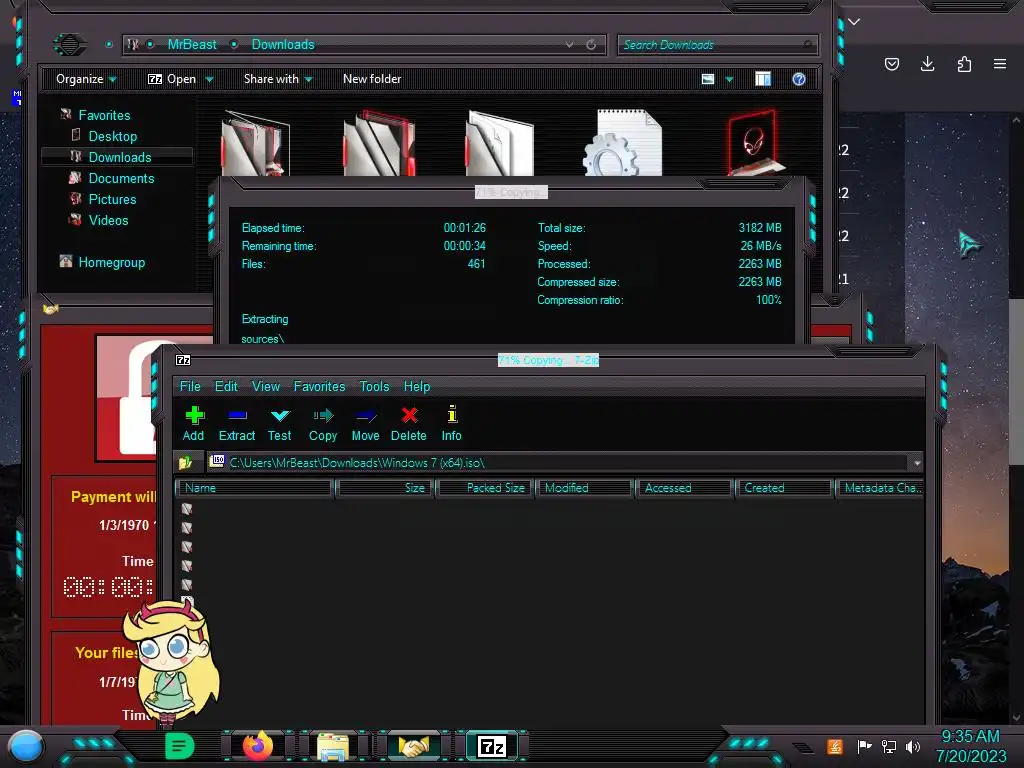The height and width of the screenshot is (768, 1024).
Task: Open Tools menu in 7-Zip
Action: 374,386
